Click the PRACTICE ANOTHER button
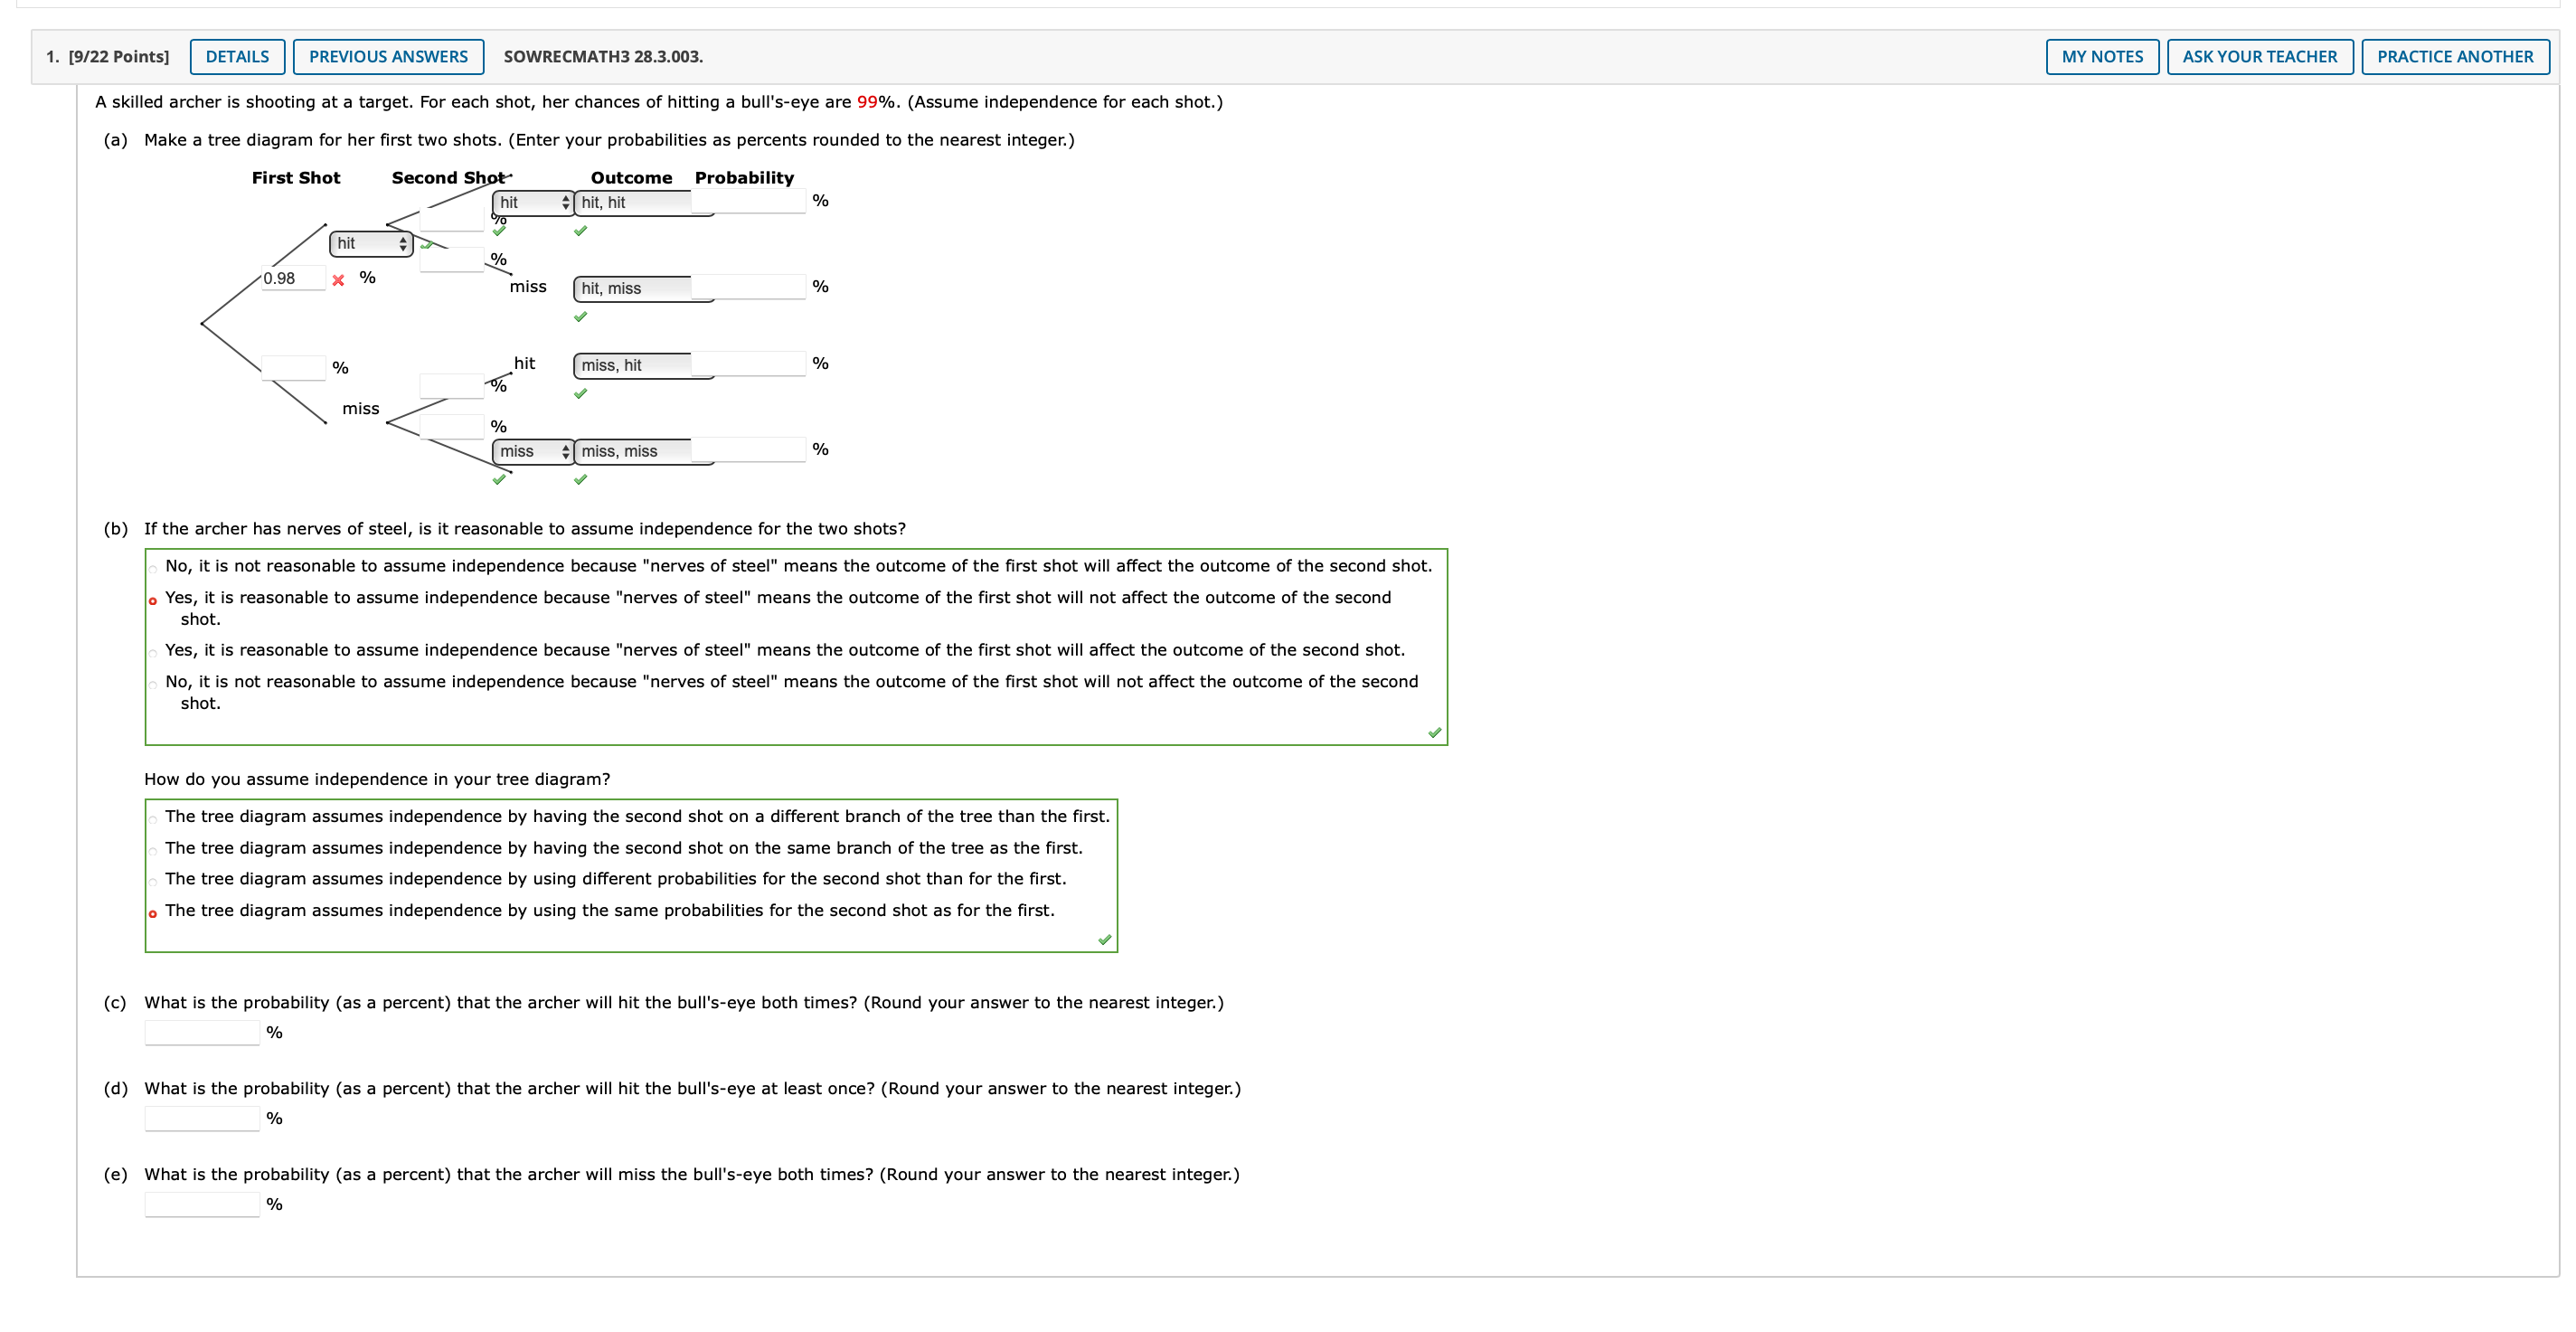Screen dimensions: 2576x1332 [x=2454, y=56]
